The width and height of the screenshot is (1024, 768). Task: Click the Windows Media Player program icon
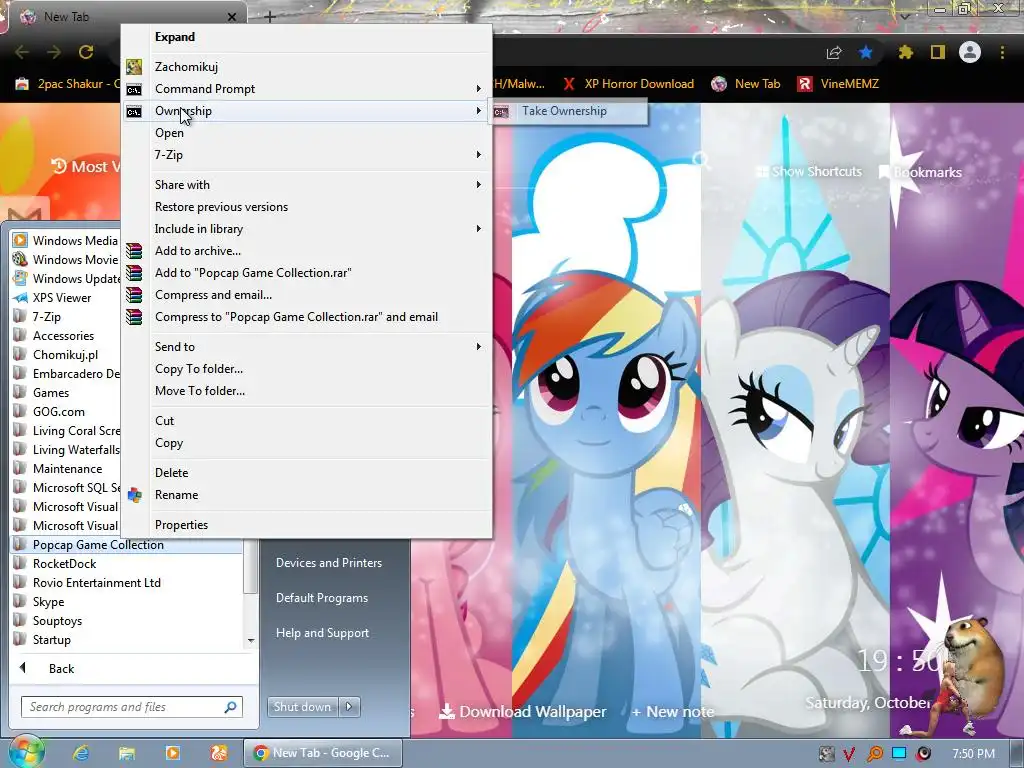pyautogui.click(x=20, y=240)
